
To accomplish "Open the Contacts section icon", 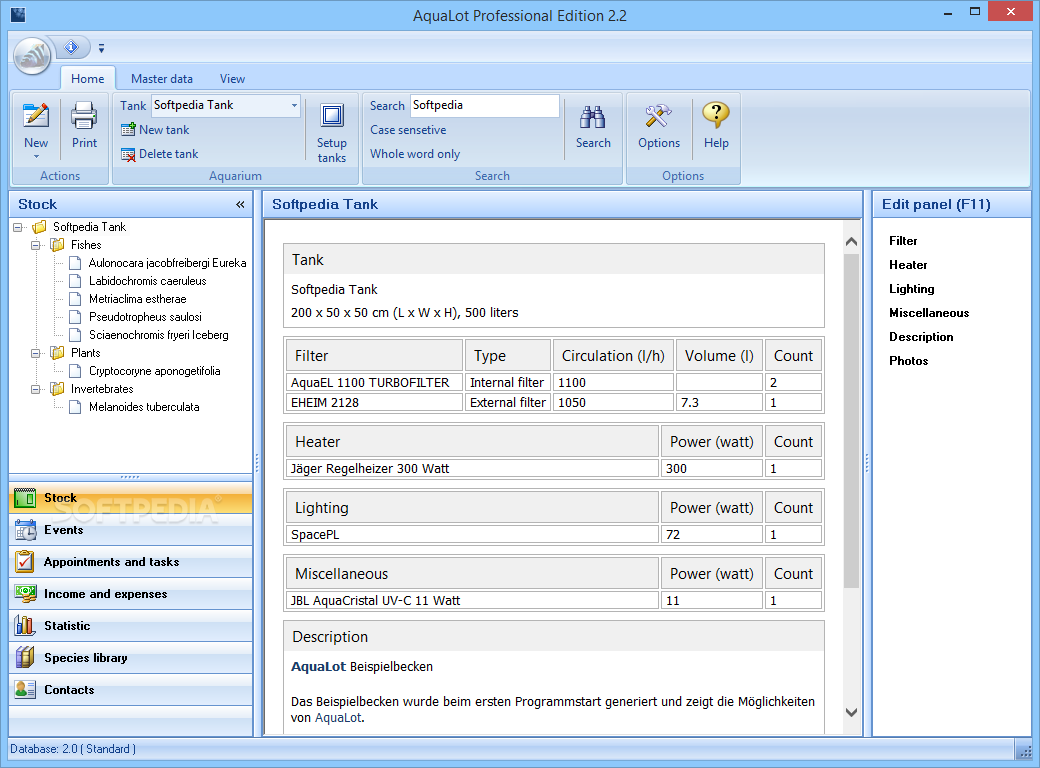I will point(25,689).
